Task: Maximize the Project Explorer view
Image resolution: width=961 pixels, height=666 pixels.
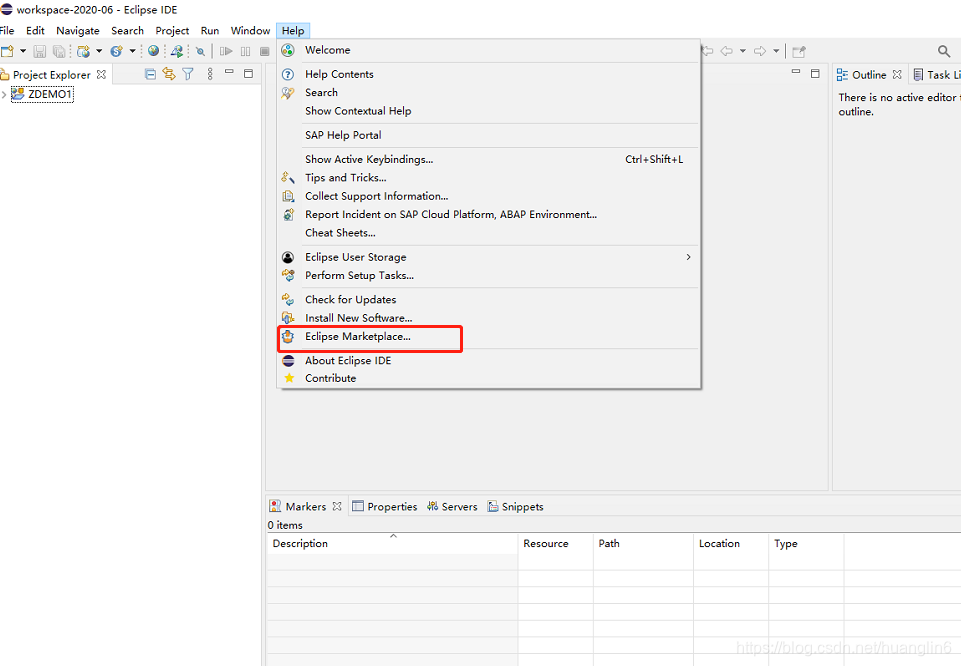Action: point(248,74)
